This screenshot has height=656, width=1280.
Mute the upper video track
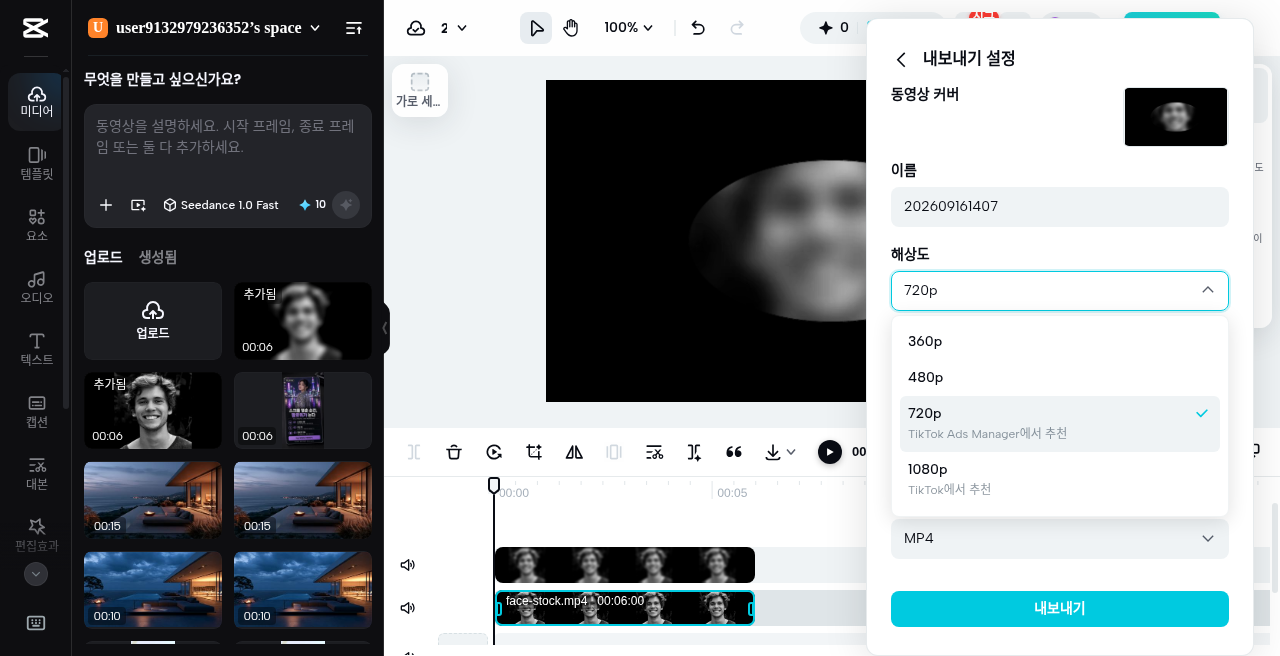[407, 565]
